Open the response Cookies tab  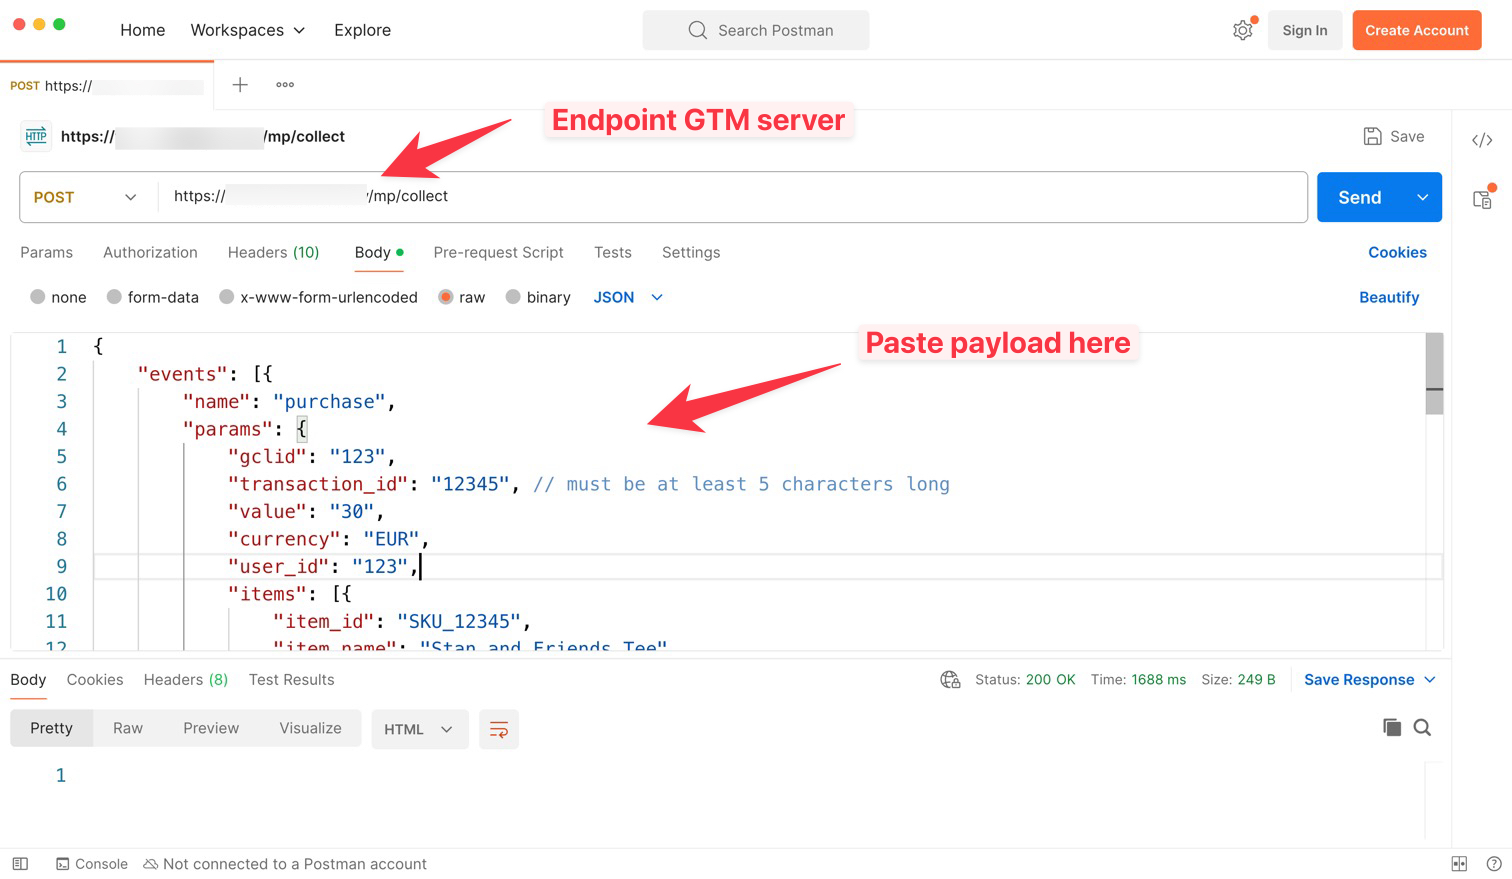coord(95,680)
